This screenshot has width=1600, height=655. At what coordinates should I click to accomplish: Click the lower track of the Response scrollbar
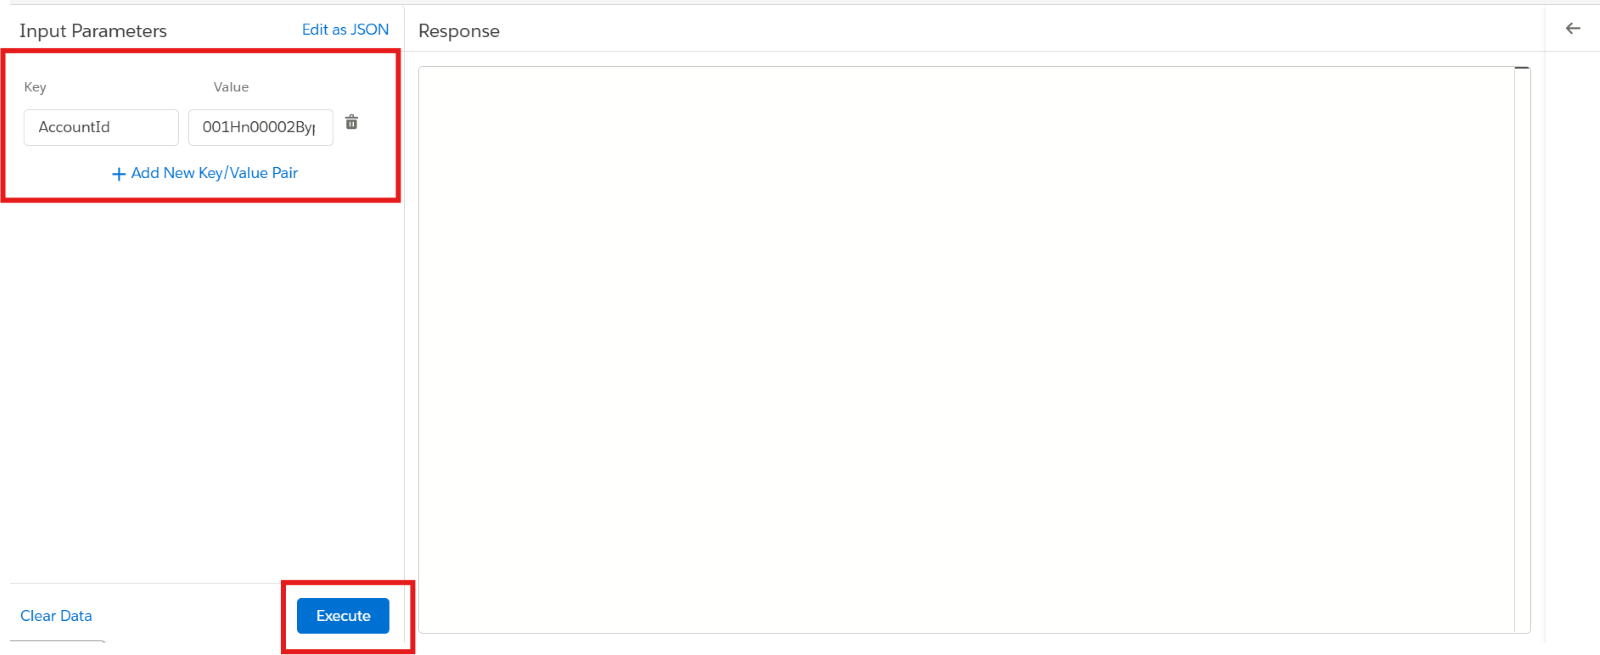coord(1522,500)
